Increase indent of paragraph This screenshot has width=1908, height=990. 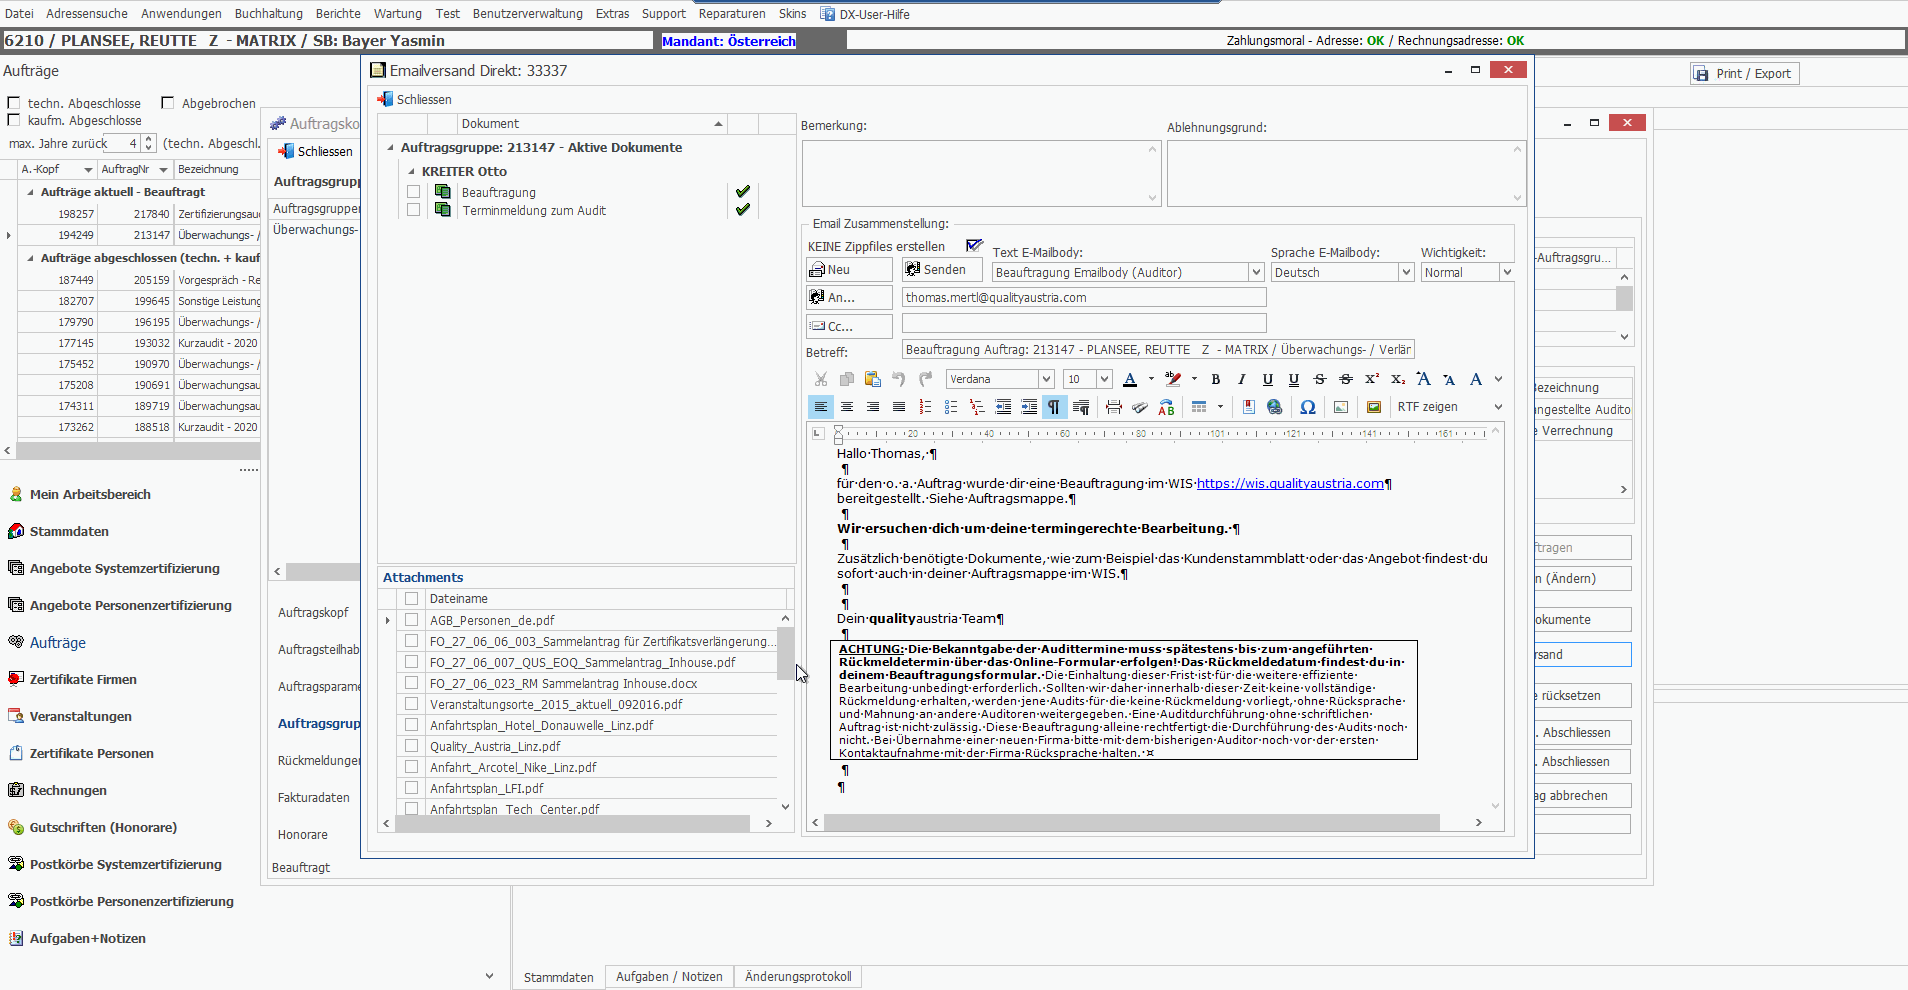point(1029,407)
